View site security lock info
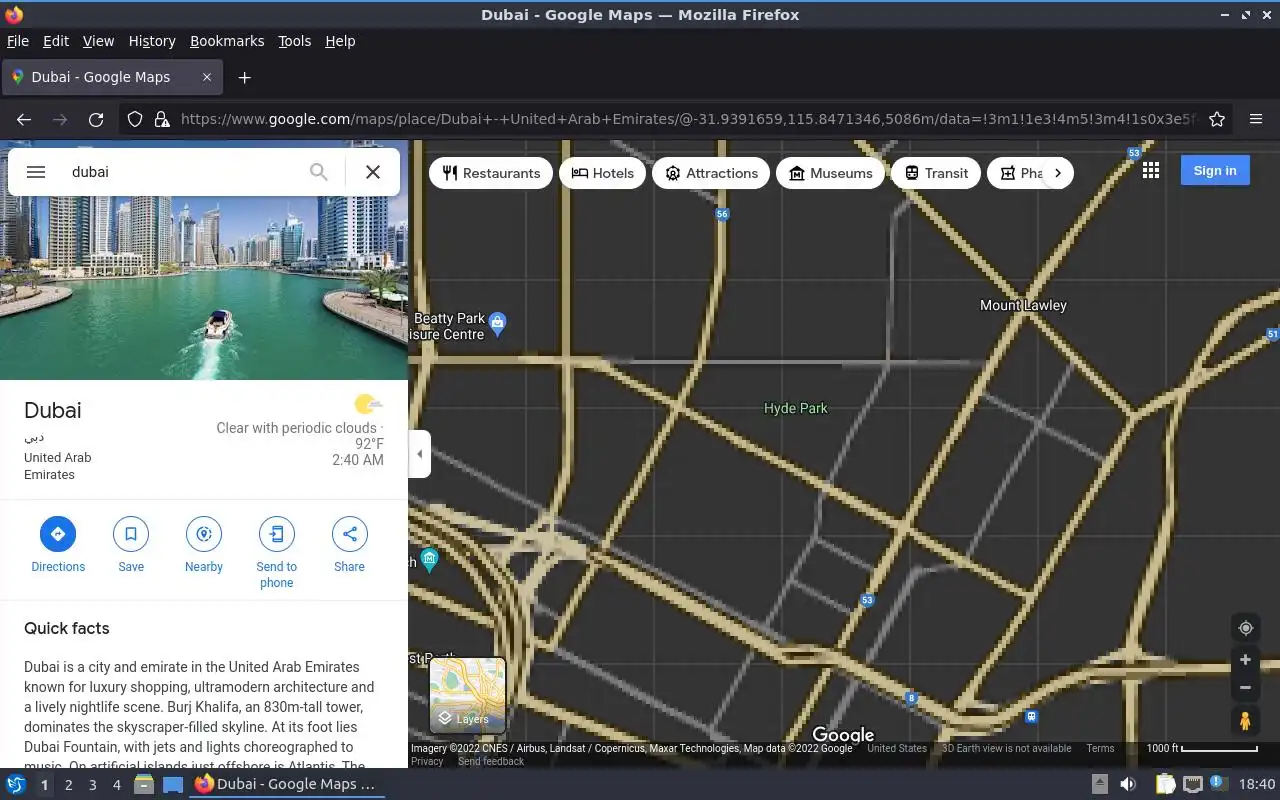Image resolution: width=1280 pixels, height=800 pixels. point(162,119)
